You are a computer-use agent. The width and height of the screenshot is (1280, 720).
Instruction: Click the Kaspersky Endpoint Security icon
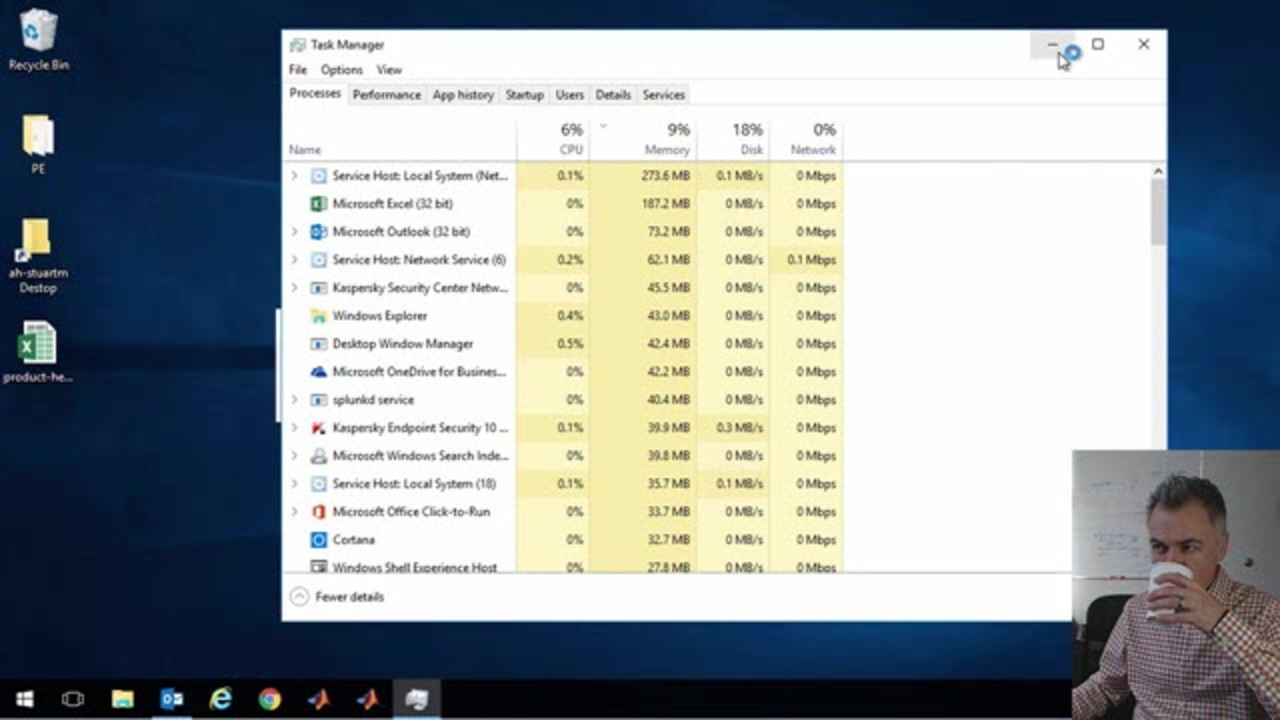pyautogui.click(x=318, y=428)
